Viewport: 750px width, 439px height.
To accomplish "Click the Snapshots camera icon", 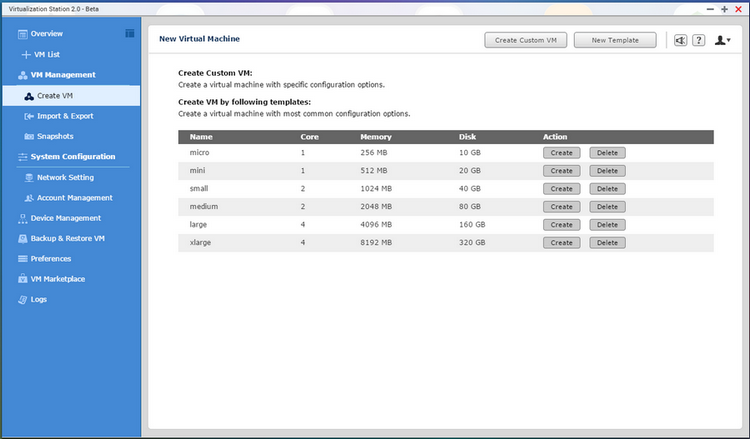I will 28,136.
